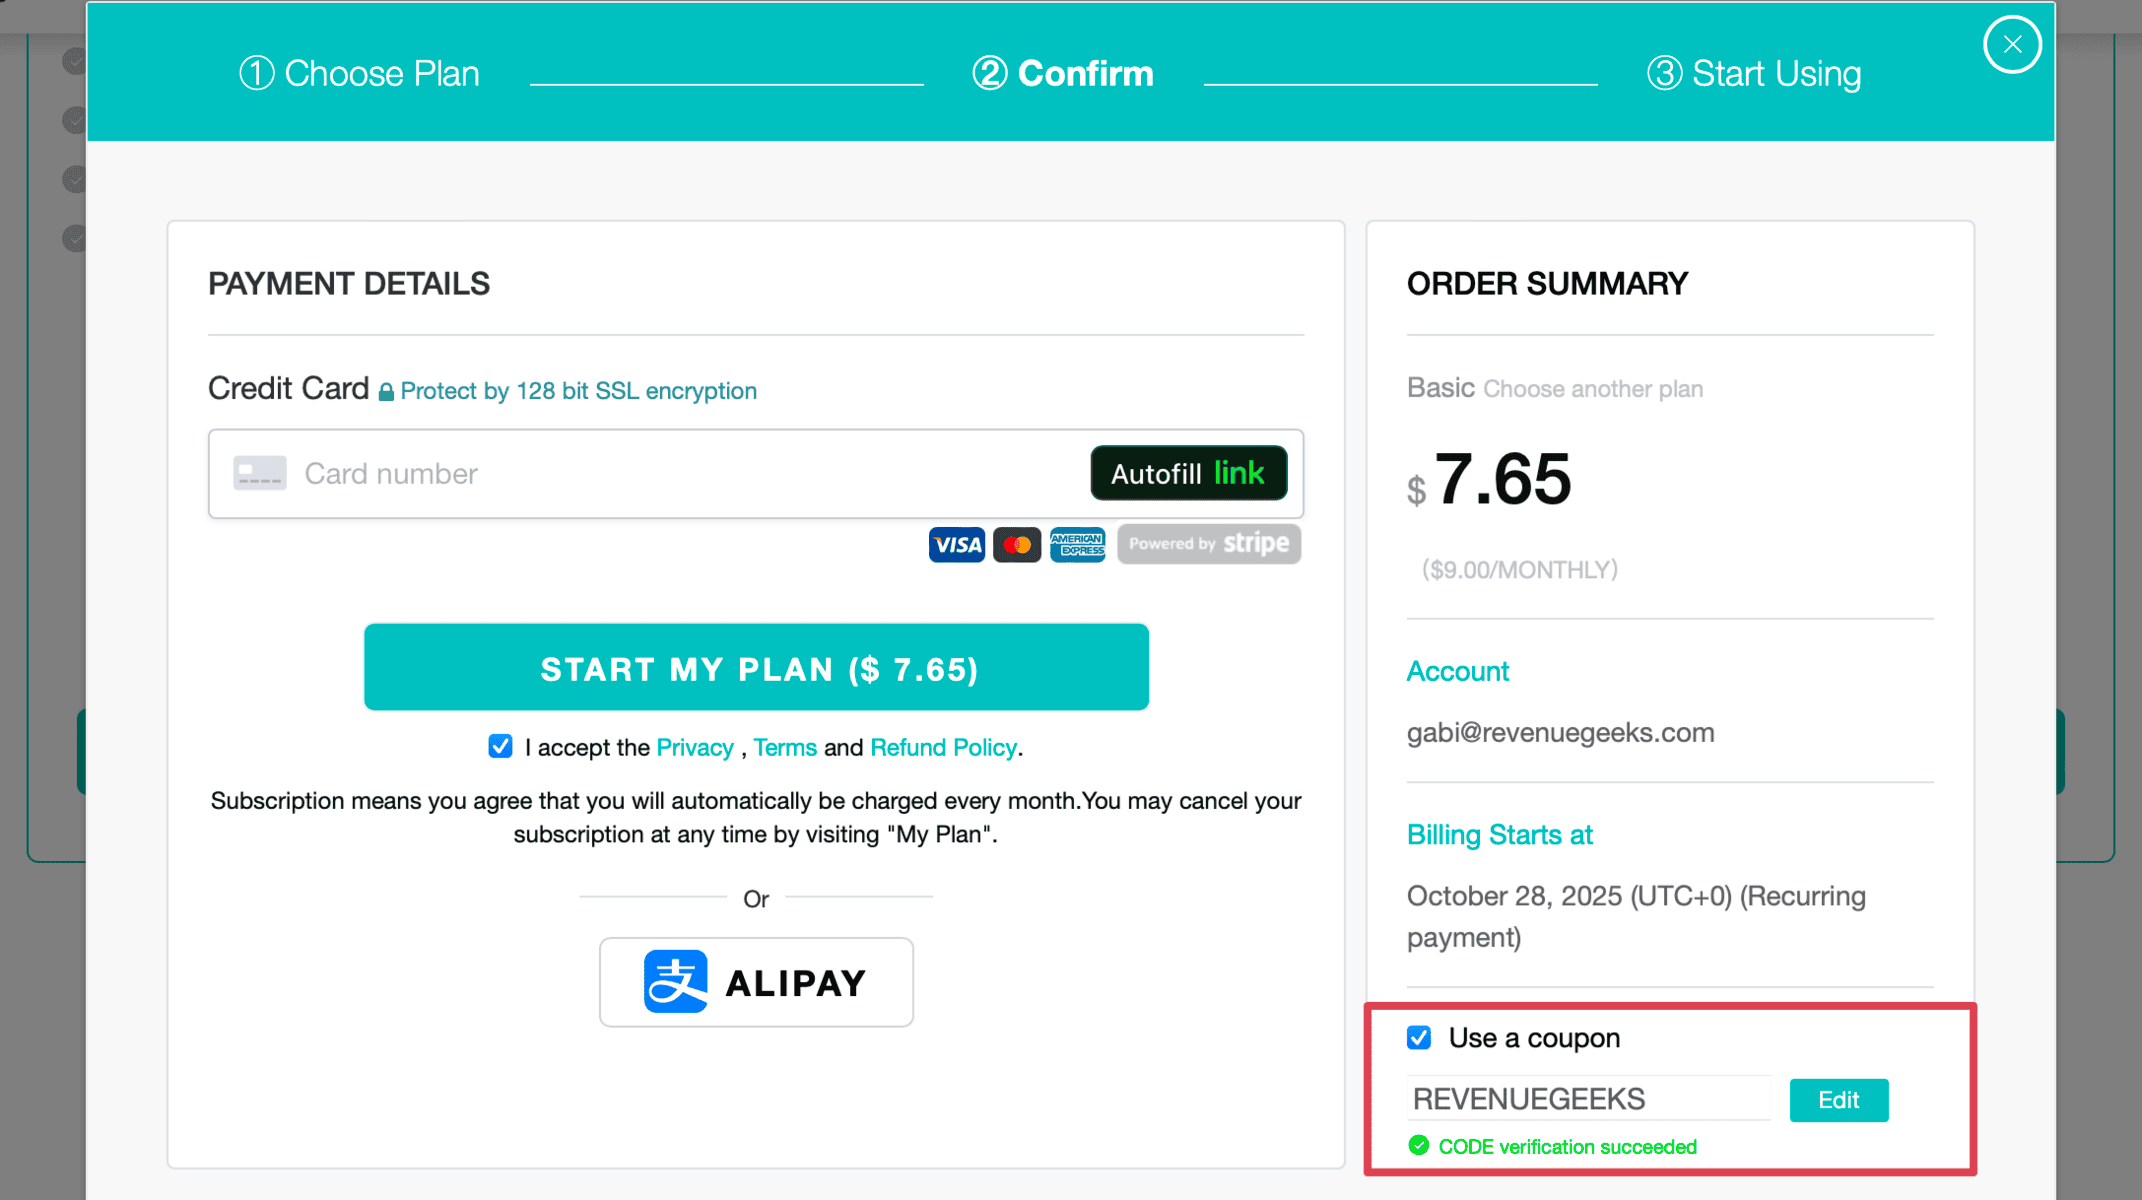Jump to Start Using step

[x=1754, y=74]
